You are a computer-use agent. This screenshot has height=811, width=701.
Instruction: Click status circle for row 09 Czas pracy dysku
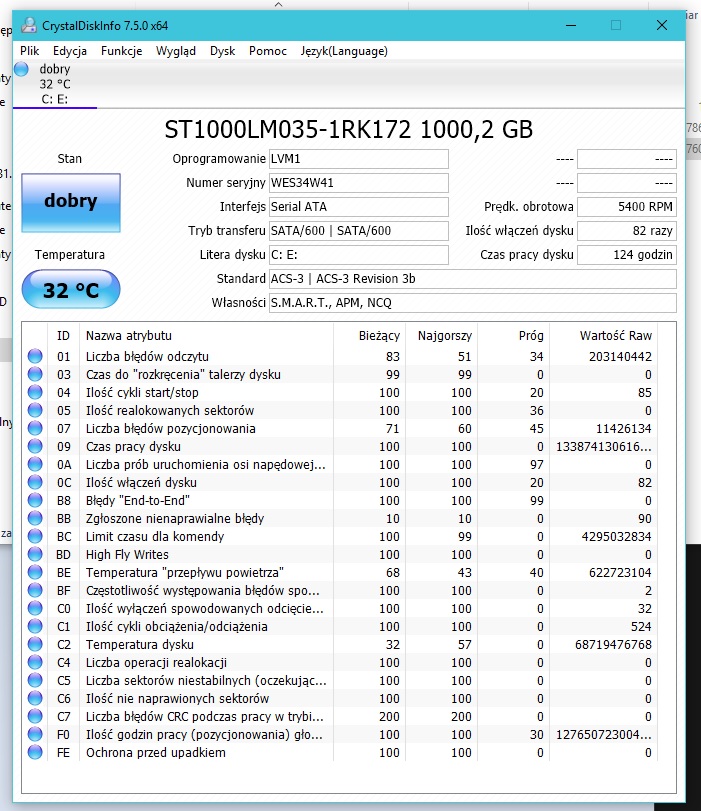(35, 446)
